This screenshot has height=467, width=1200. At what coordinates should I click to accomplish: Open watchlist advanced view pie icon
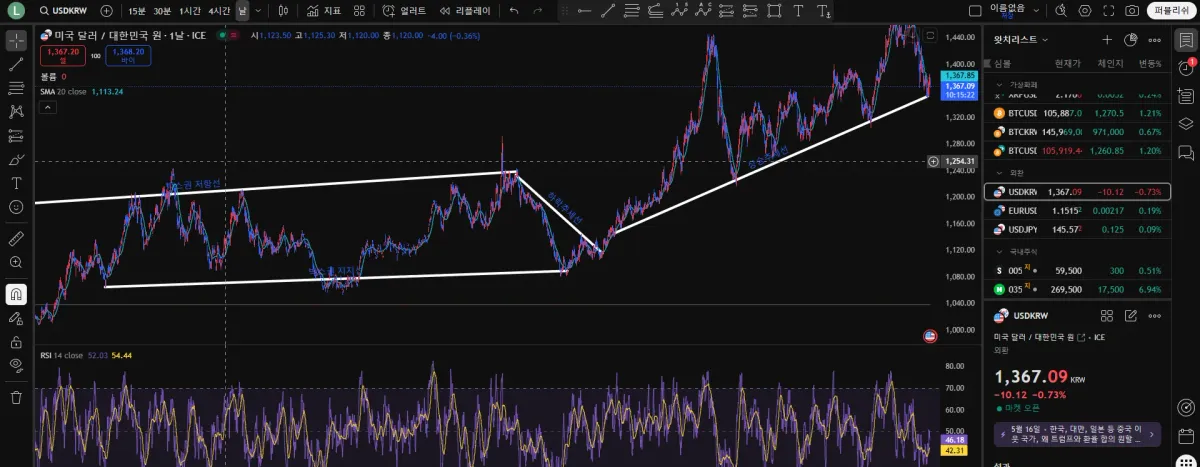[x=1131, y=40]
